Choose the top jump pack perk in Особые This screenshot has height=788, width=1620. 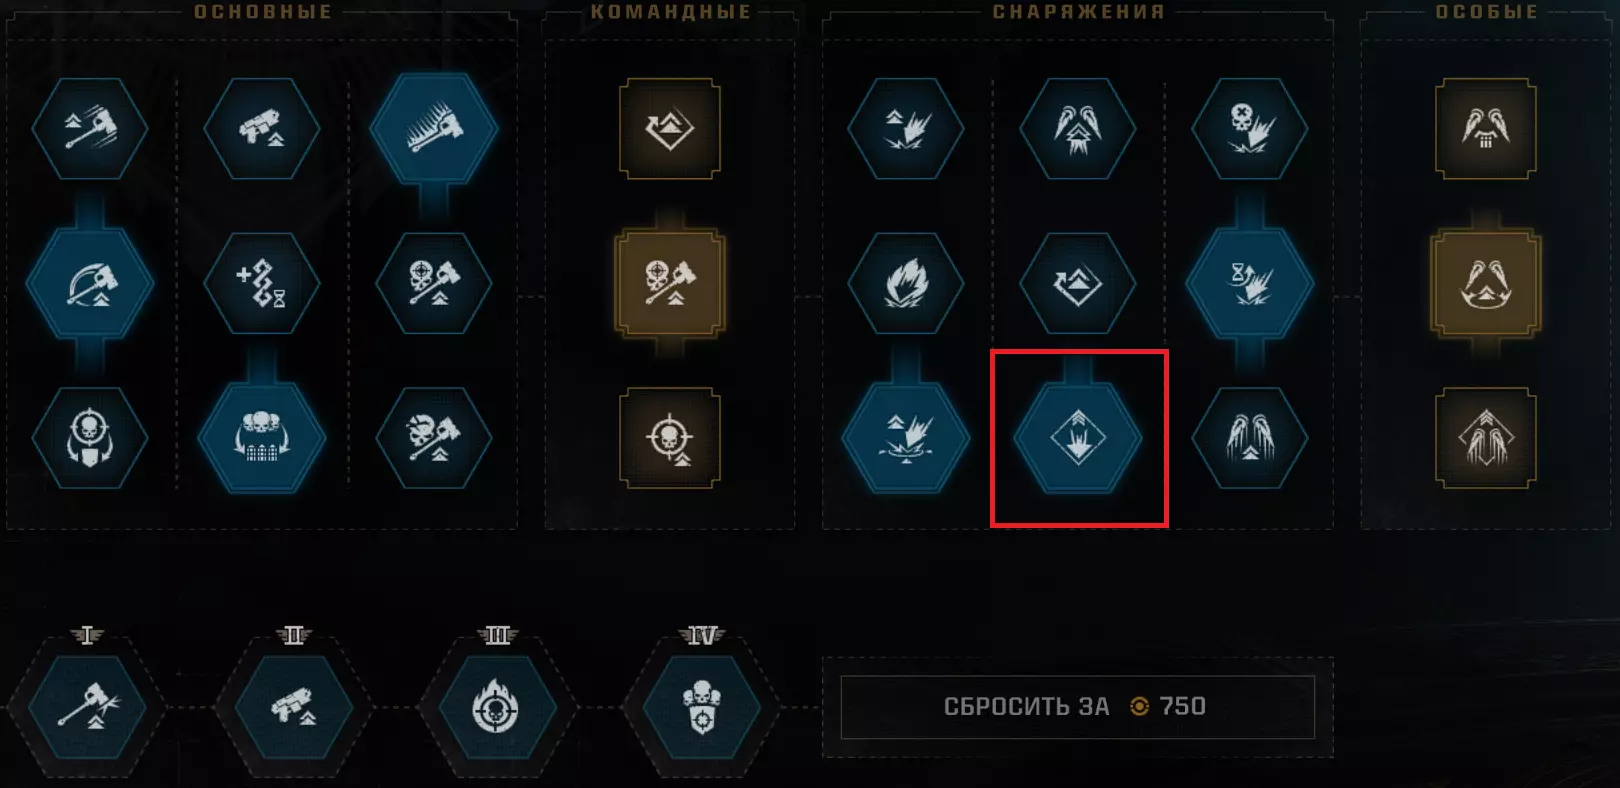point(1486,128)
